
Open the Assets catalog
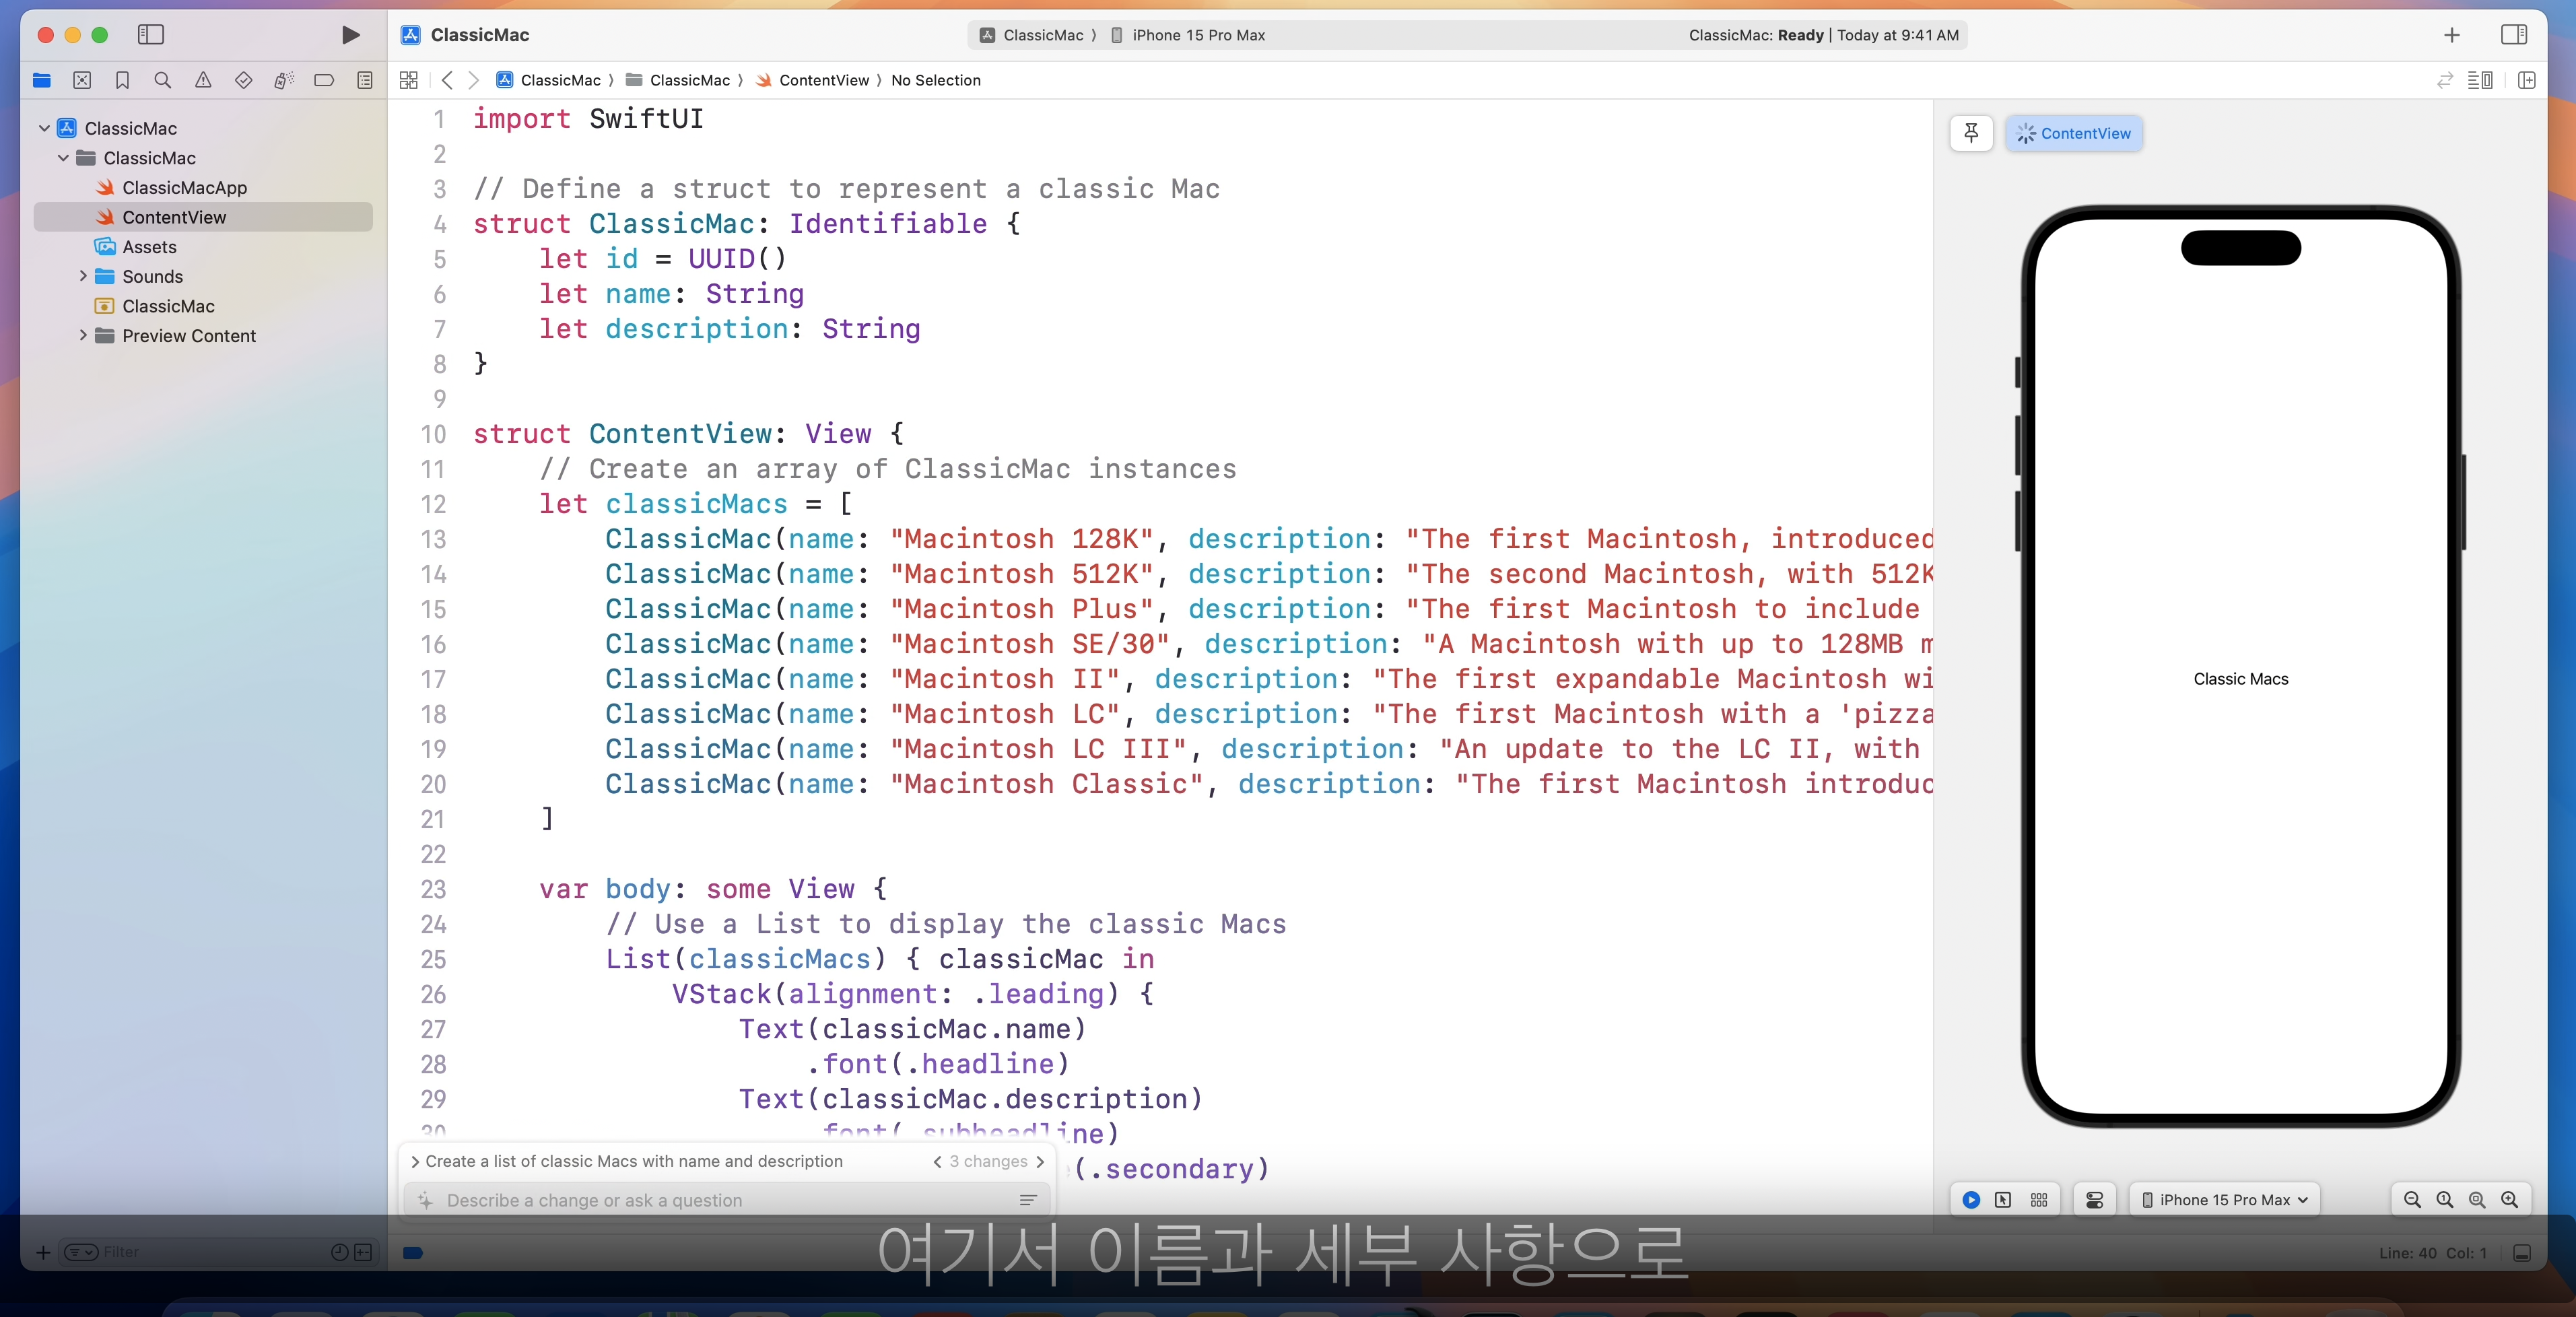[136, 247]
